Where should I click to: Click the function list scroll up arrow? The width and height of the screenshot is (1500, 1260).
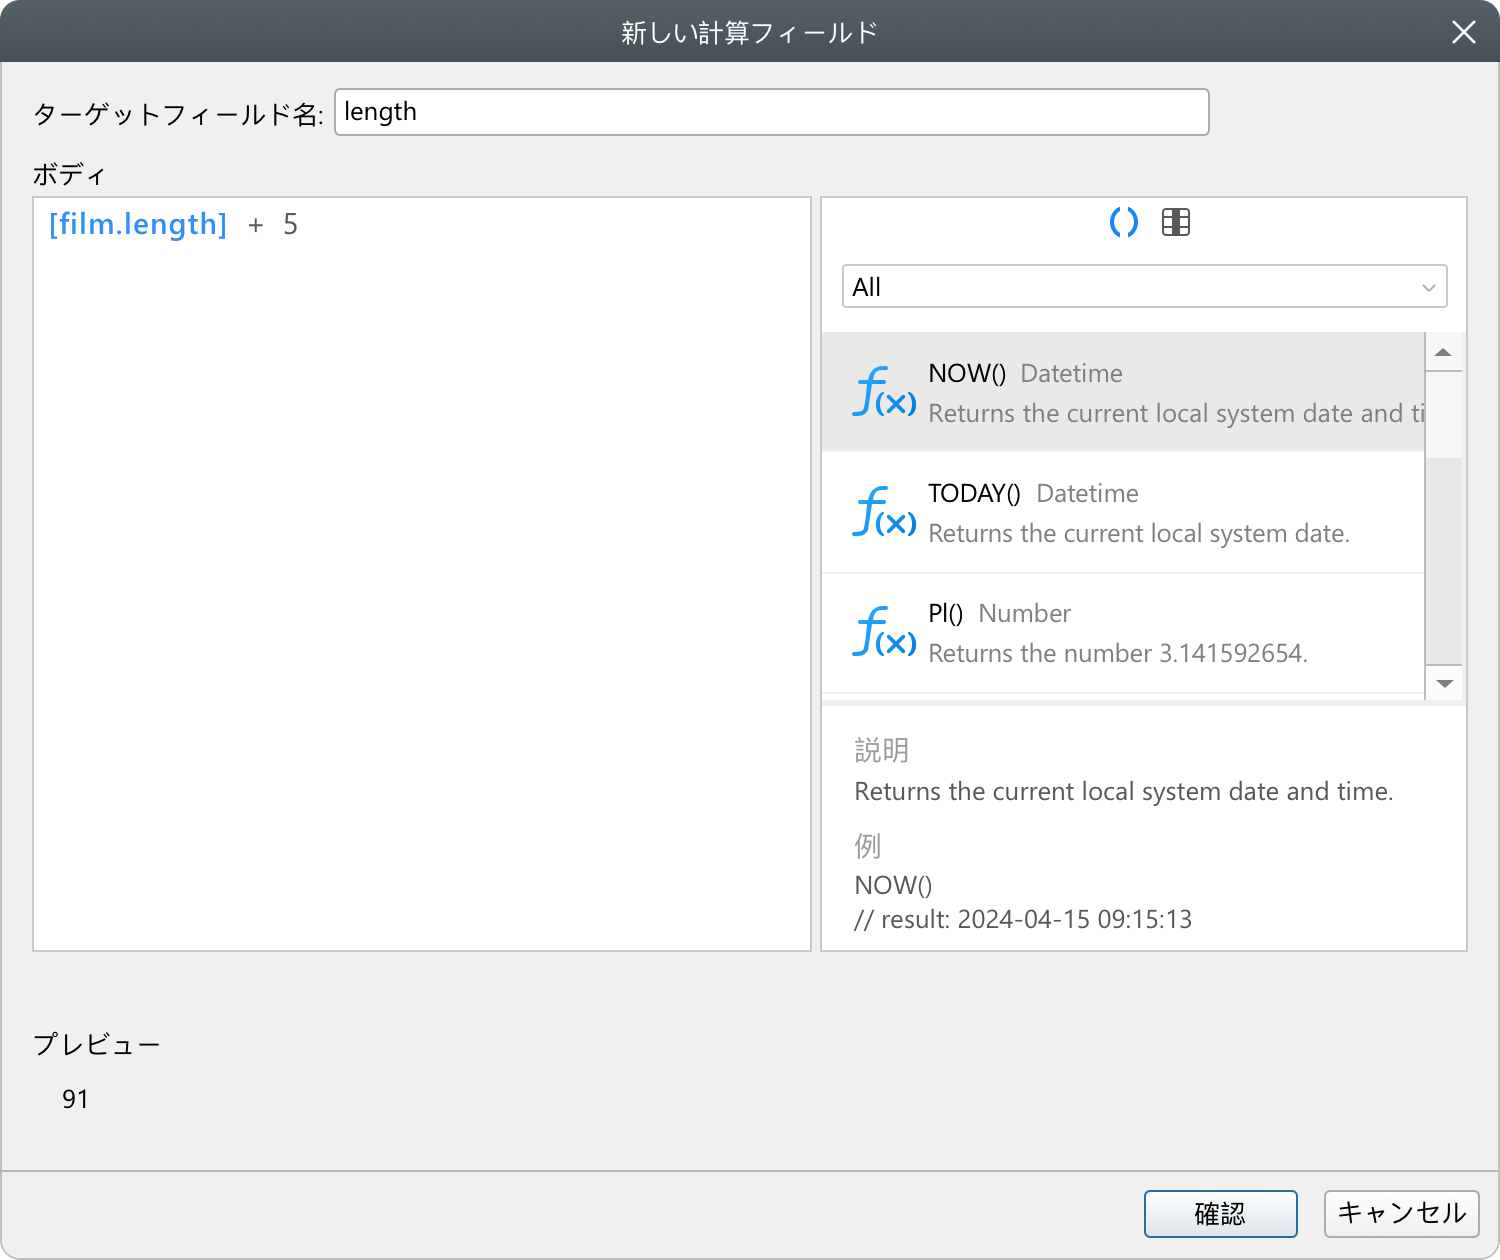click(x=1443, y=352)
